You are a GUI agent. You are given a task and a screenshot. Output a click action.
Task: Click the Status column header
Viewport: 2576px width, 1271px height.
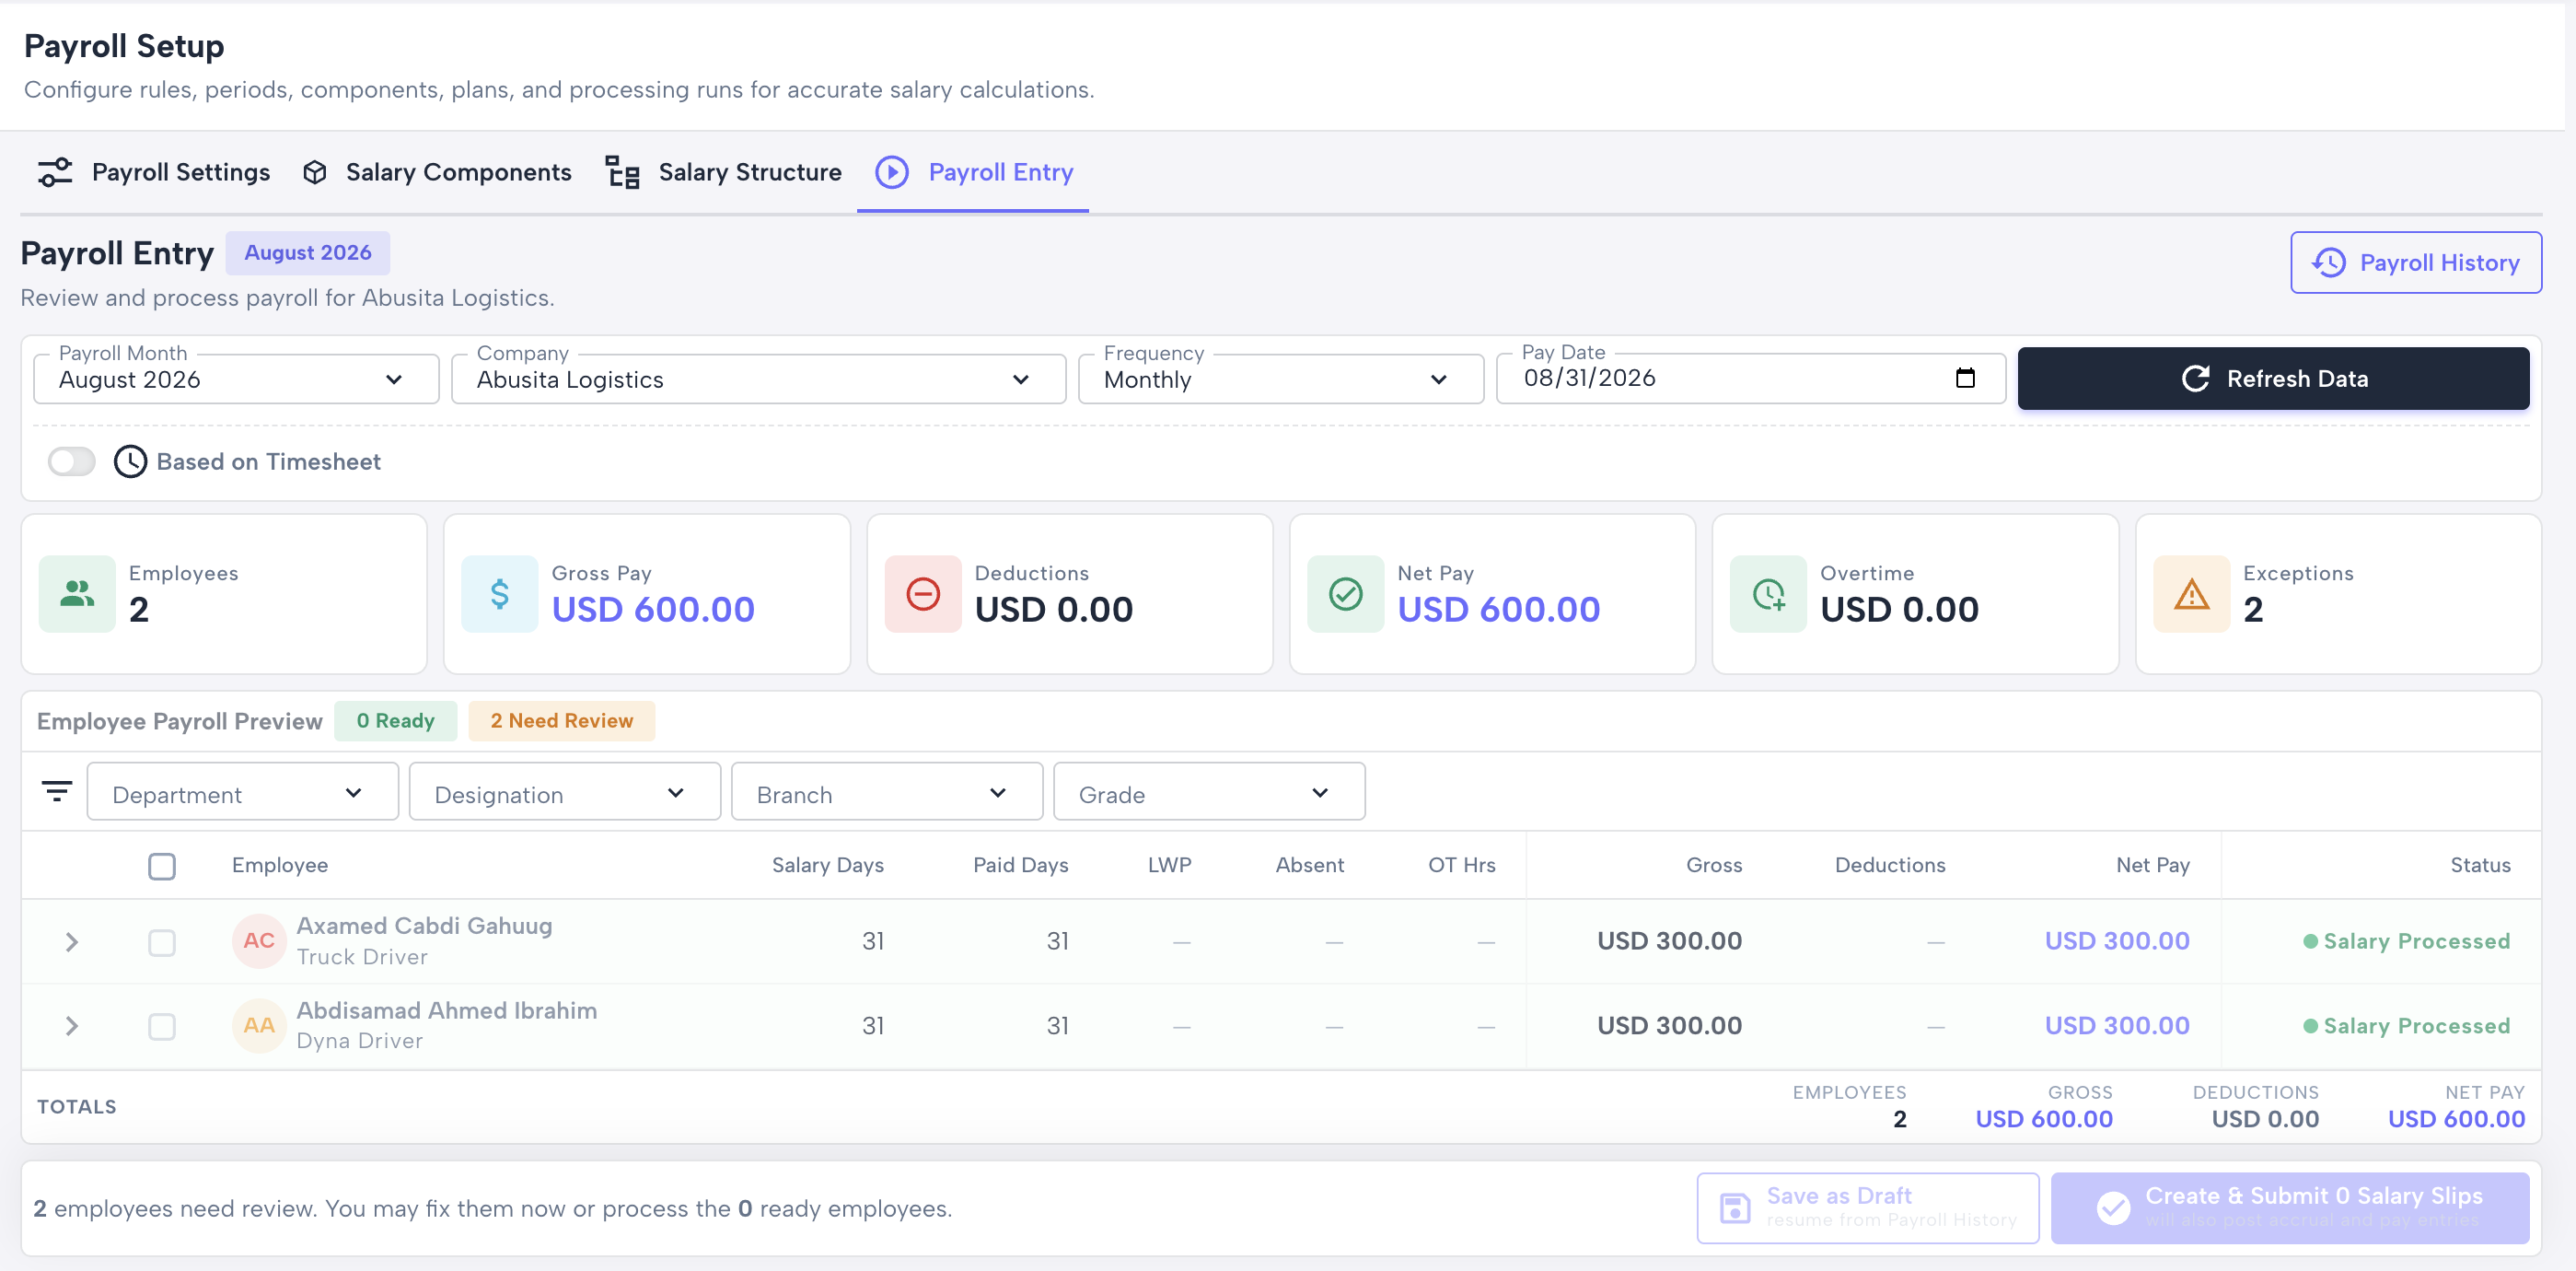tap(2480, 865)
